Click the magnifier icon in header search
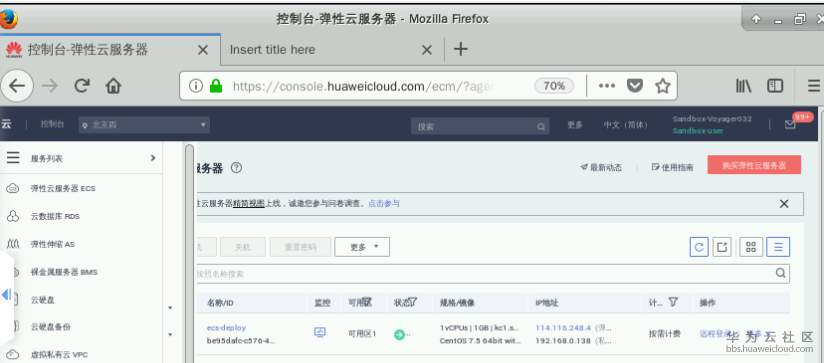The height and width of the screenshot is (363, 824). [541, 127]
